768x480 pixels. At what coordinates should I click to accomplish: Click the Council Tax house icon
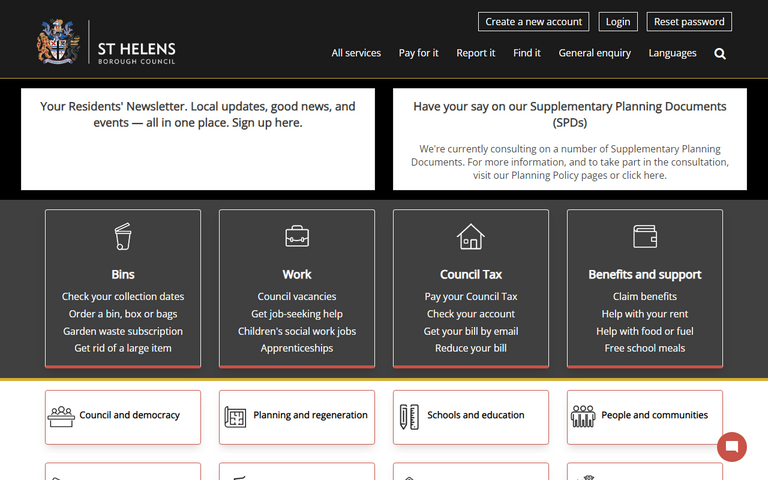(x=470, y=237)
